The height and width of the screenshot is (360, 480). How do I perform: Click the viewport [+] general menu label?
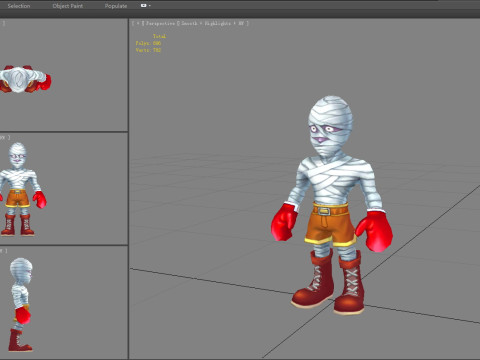point(138,23)
